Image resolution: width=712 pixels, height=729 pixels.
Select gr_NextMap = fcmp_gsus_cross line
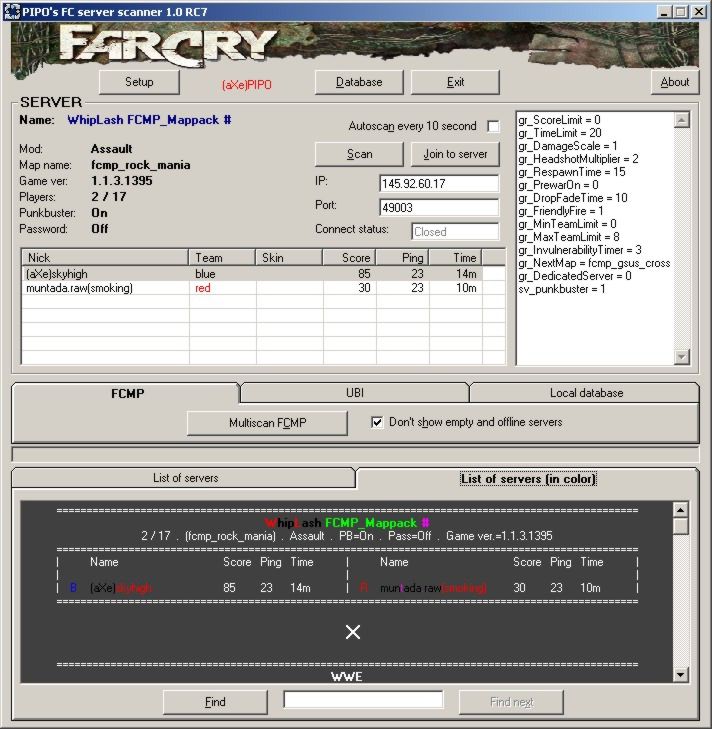(594, 263)
